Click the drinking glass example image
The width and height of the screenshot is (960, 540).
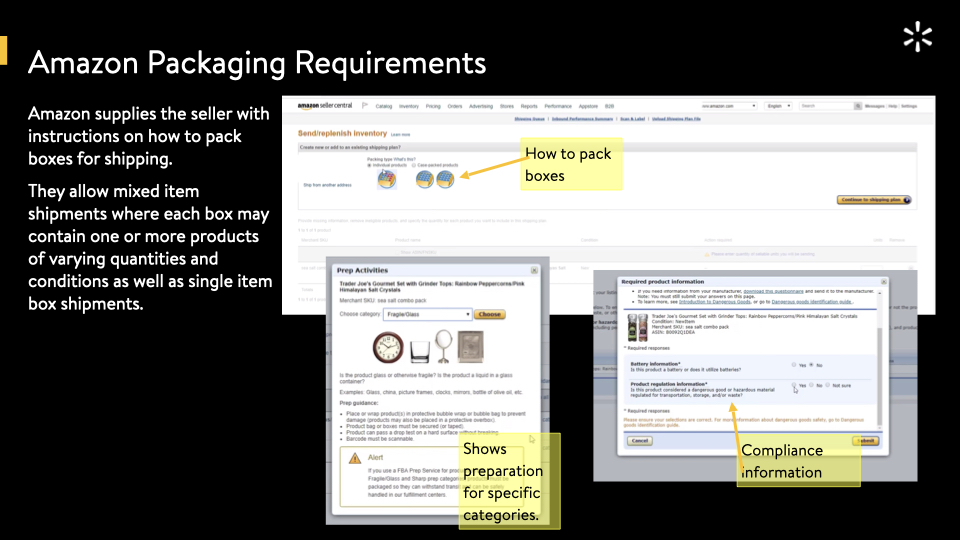[419, 351]
